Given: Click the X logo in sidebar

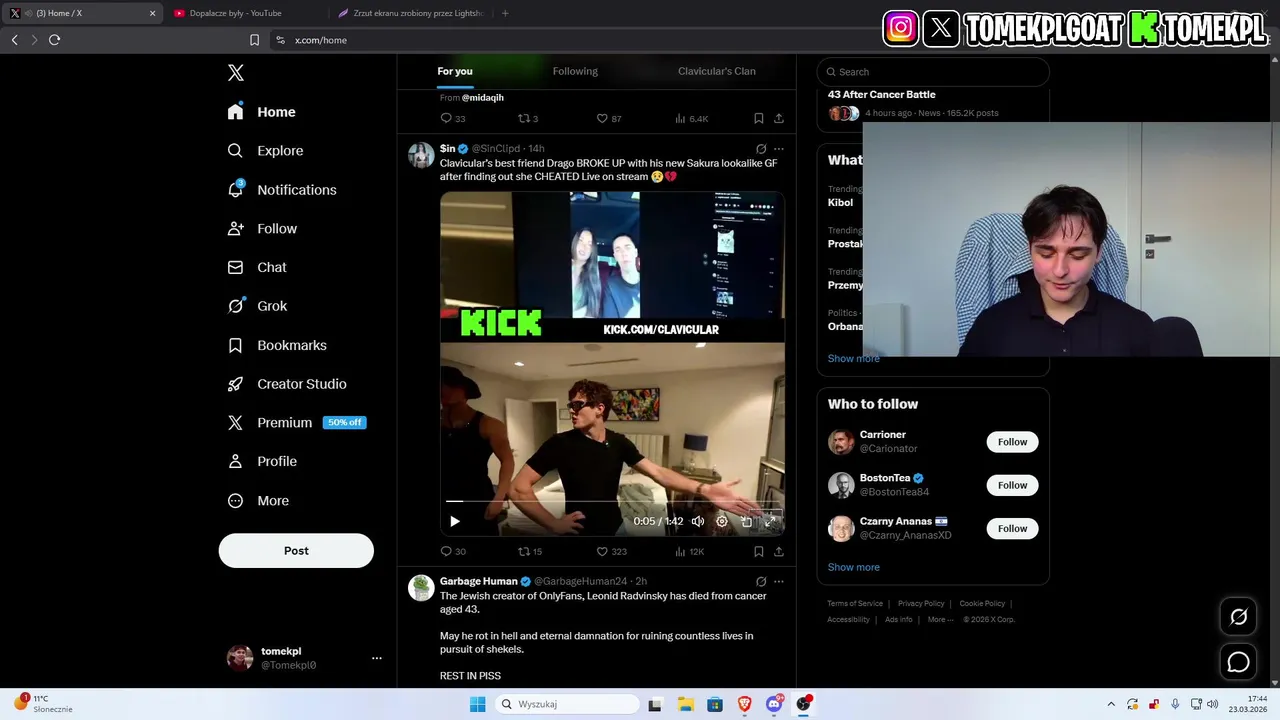Looking at the screenshot, I should click(236, 73).
